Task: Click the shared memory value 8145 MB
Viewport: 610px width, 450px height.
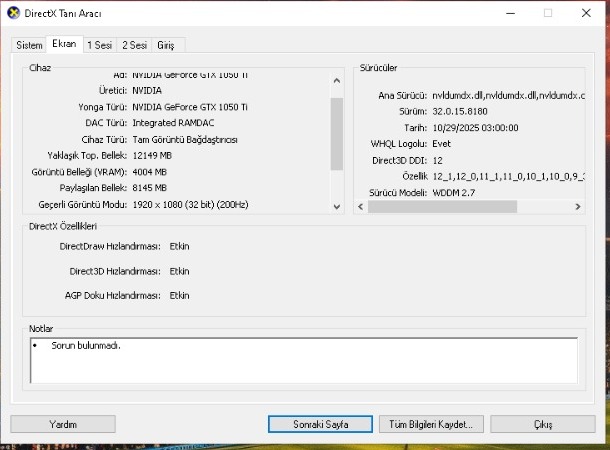Action: click(x=149, y=188)
